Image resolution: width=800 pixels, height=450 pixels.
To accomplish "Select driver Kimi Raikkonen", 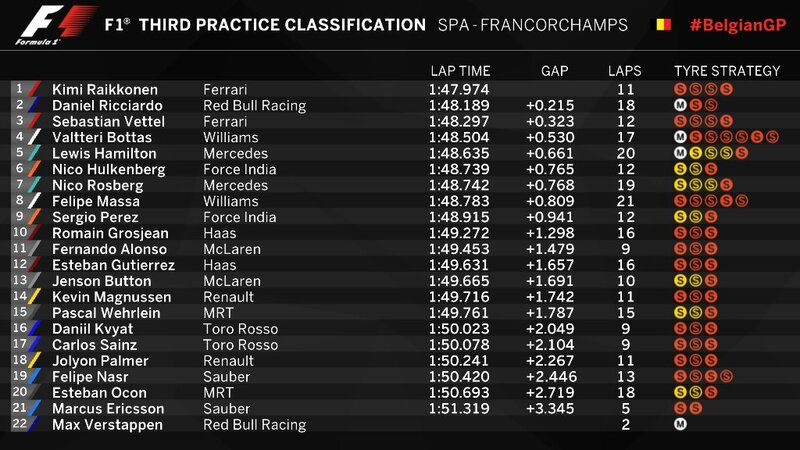I will 105,90.
